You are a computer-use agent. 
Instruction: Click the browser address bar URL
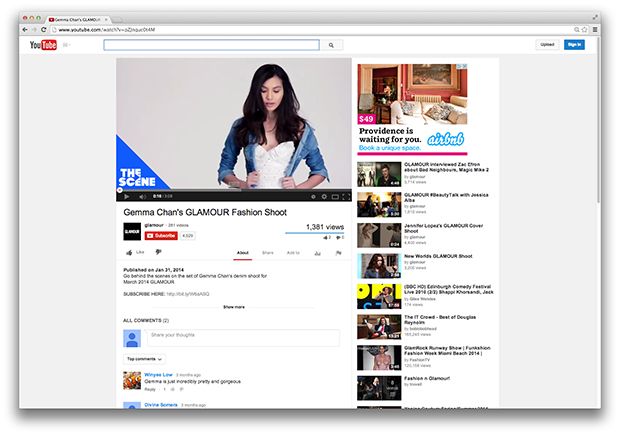[x=107, y=30]
